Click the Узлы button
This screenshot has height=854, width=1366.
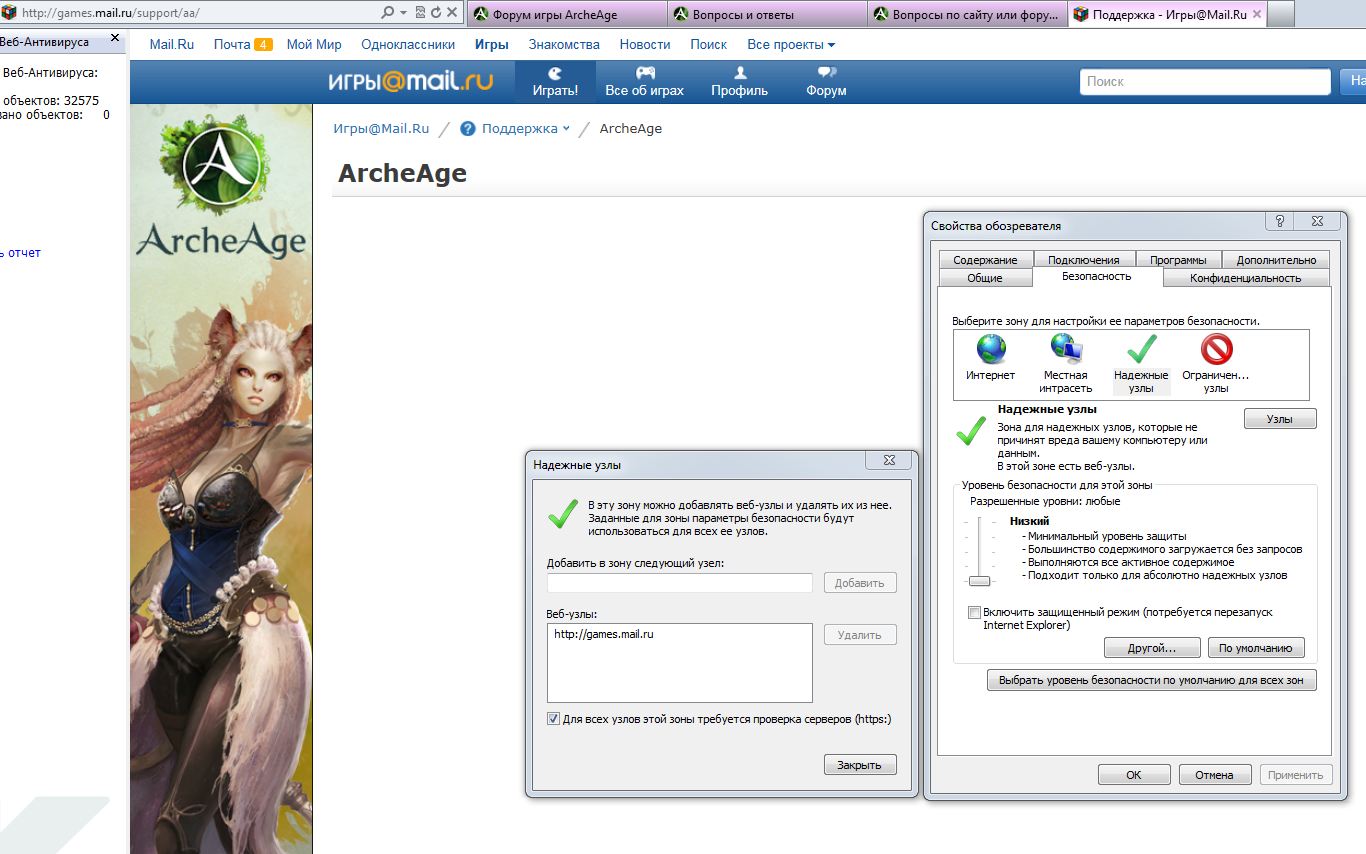[x=1280, y=419]
